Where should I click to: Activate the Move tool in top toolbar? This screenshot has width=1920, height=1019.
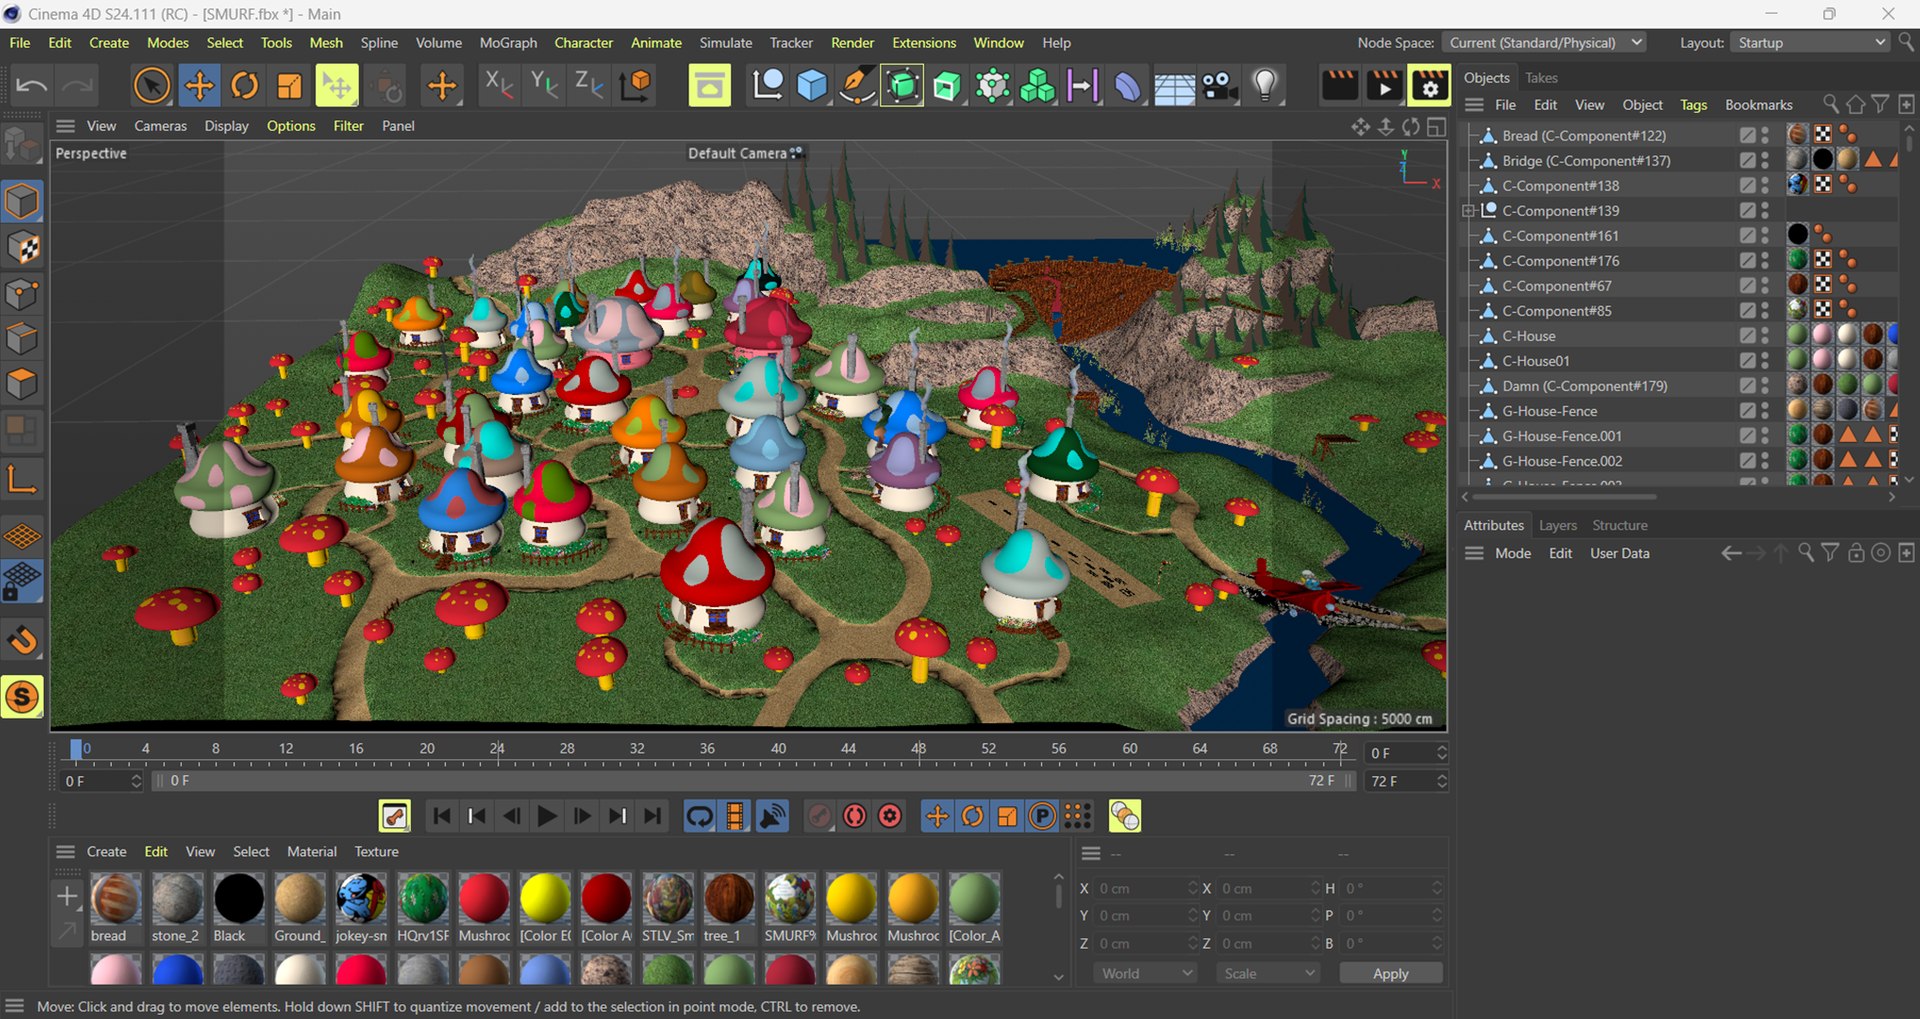tap(199, 86)
